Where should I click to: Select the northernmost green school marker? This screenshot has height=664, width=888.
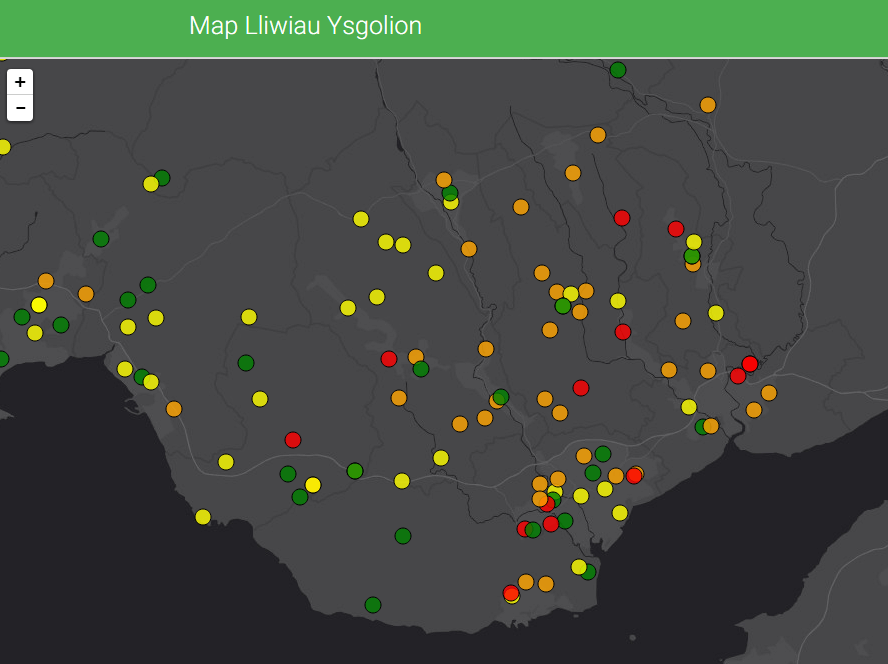point(618,70)
